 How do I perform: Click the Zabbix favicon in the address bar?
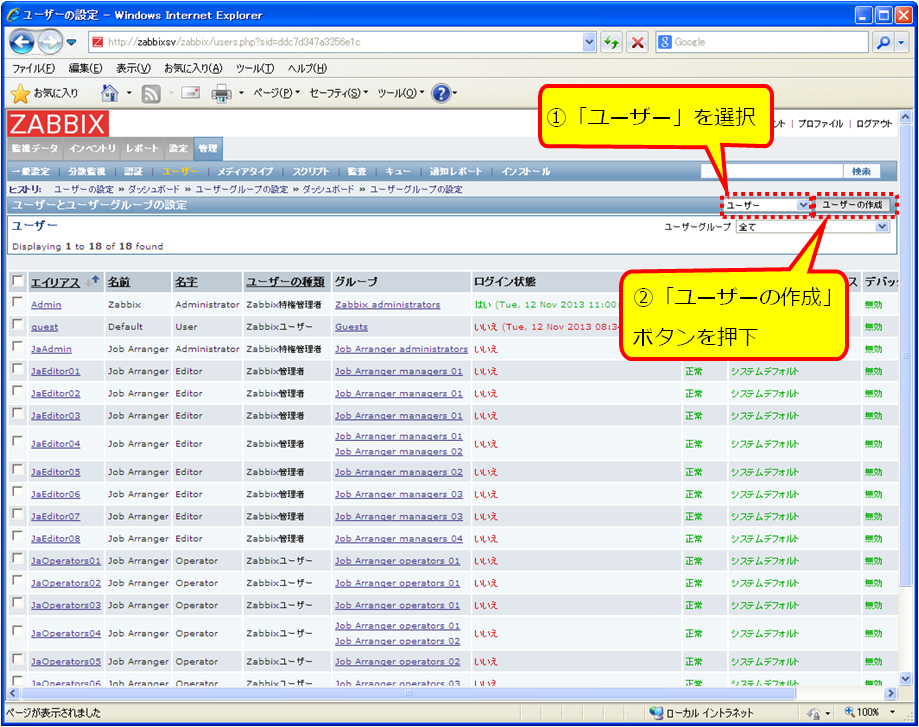[x=98, y=42]
